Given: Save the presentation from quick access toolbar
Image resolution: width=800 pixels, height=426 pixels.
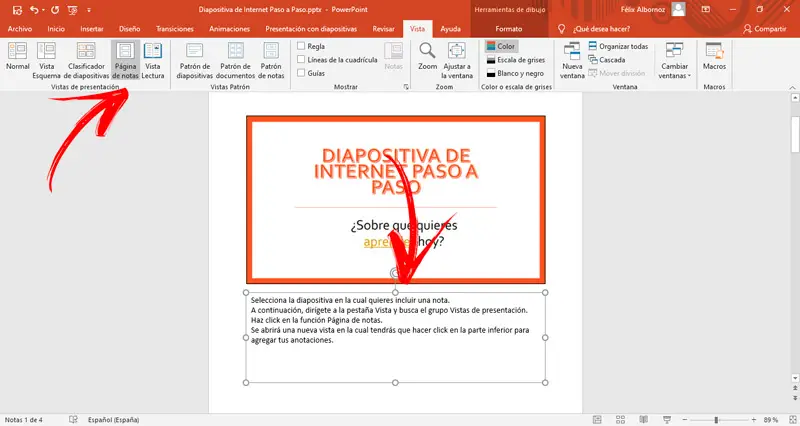Looking at the screenshot, I should [x=17, y=10].
